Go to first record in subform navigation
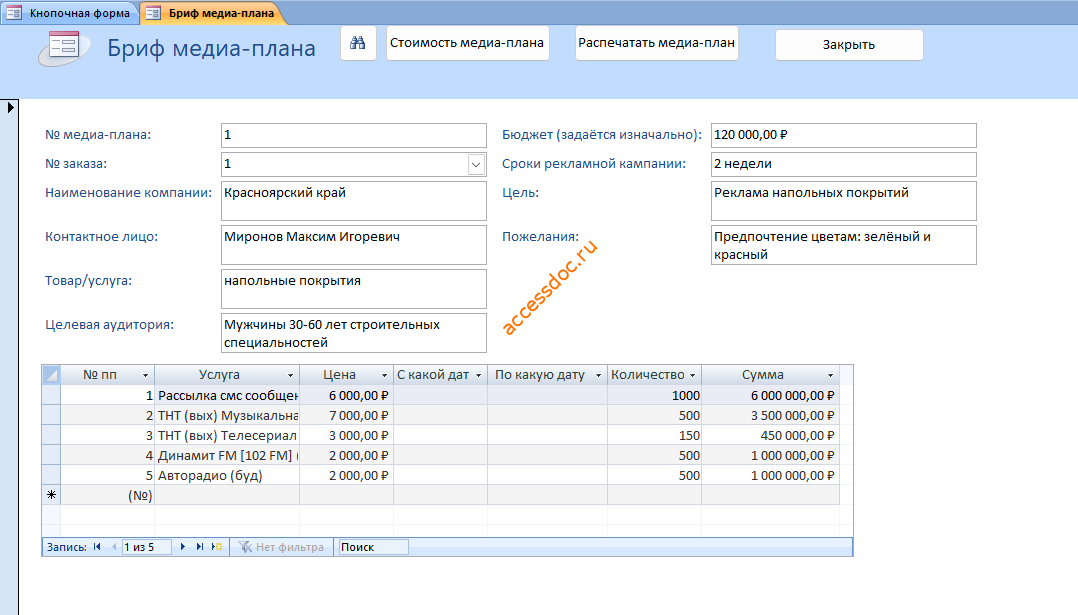Image resolution: width=1078 pixels, height=615 pixels. pyautogui.click(x=97, y=547)
